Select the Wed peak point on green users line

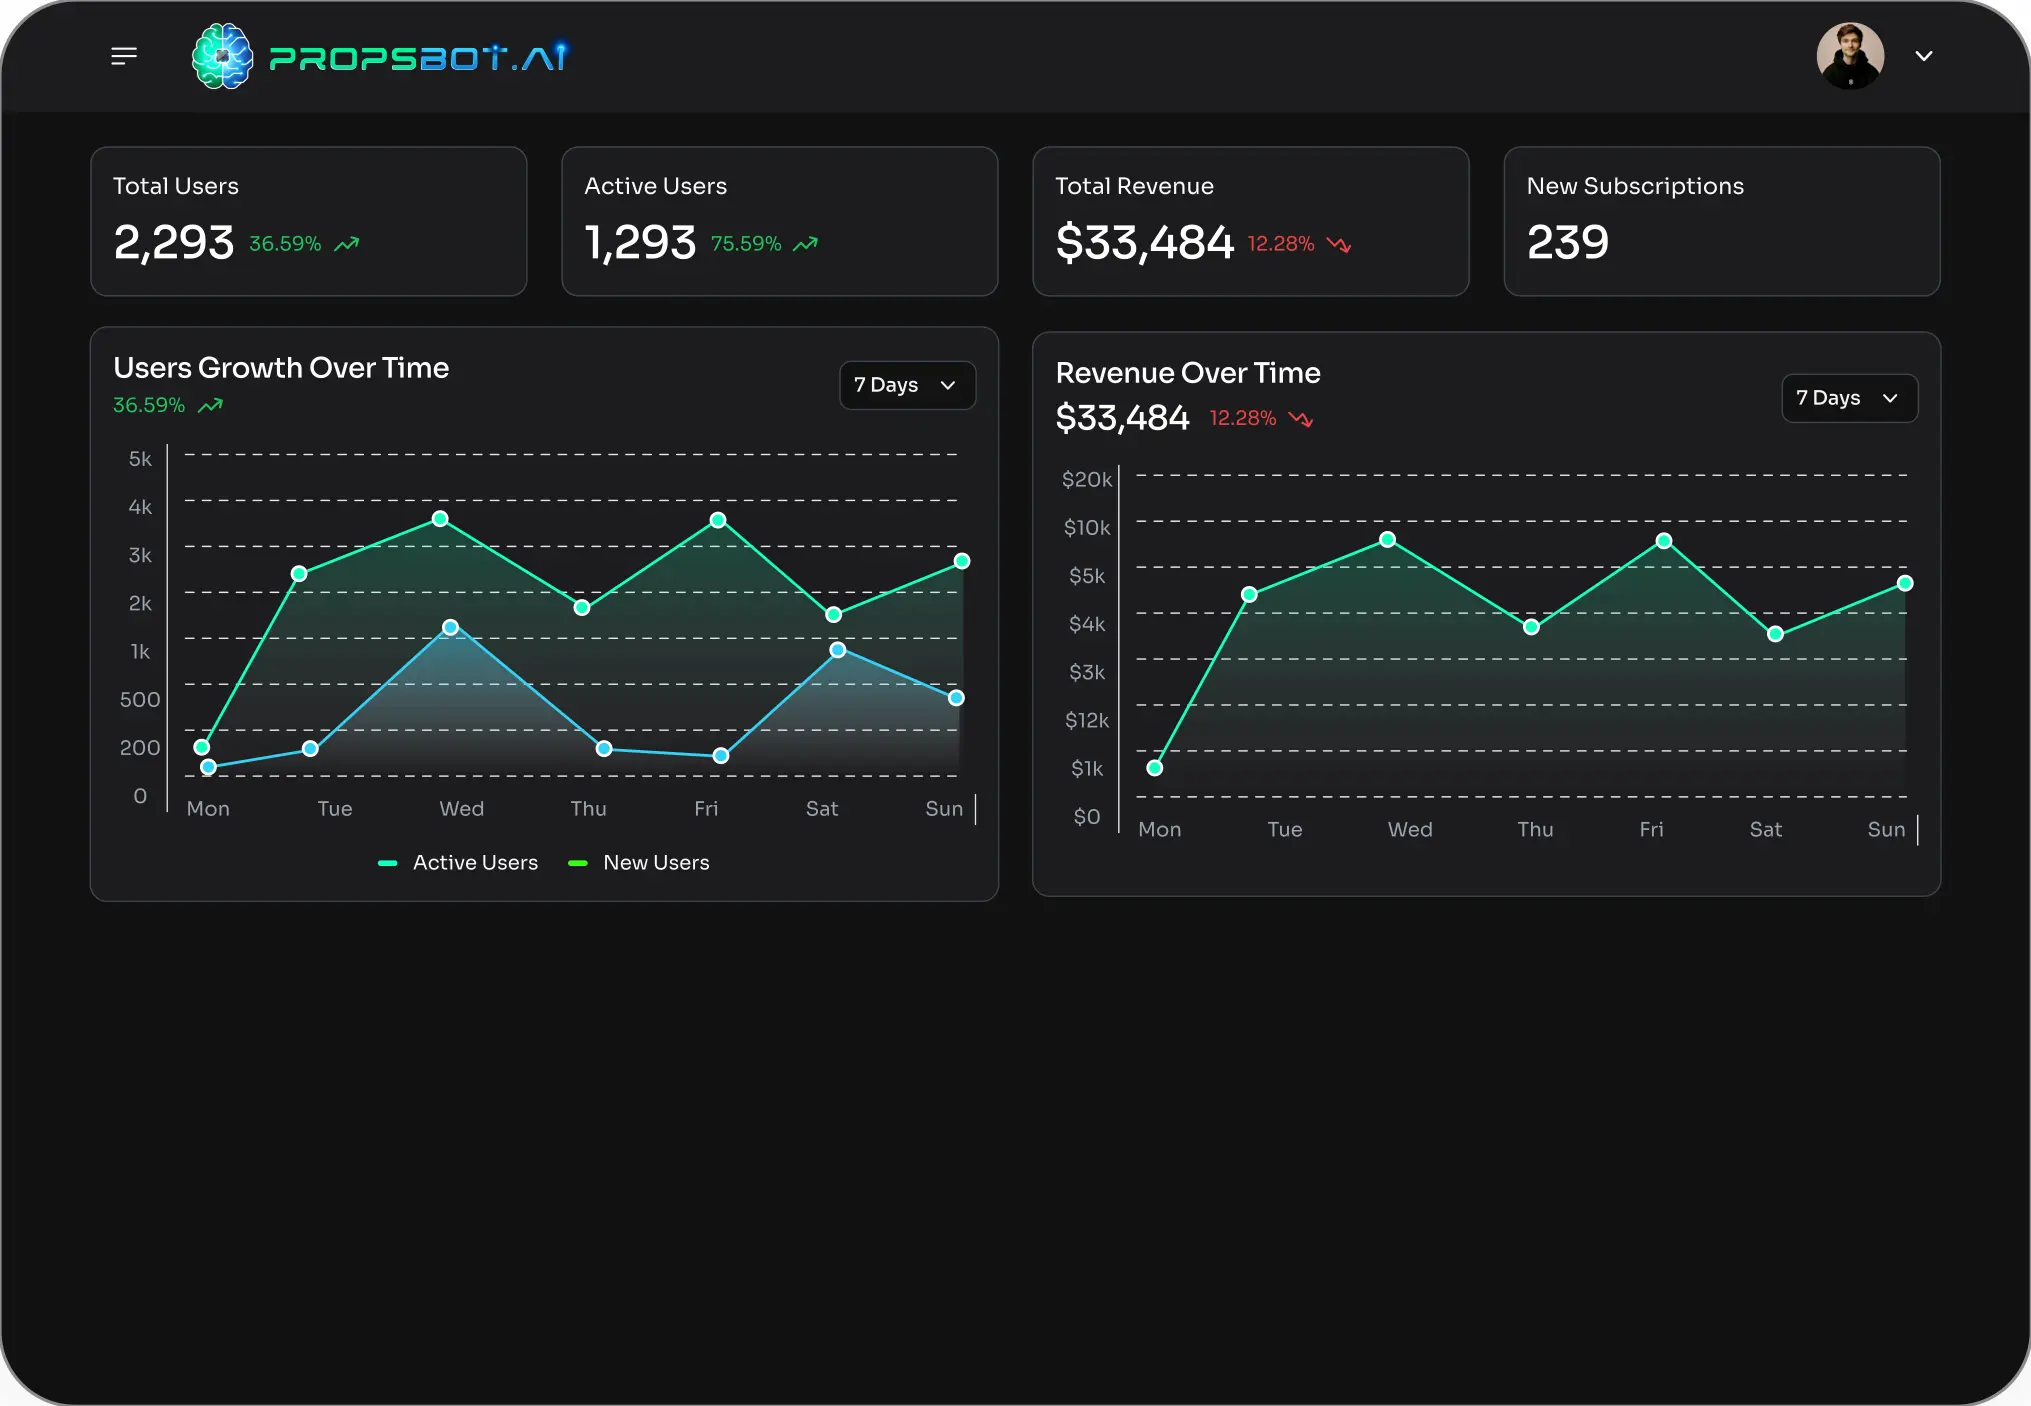click(x=440, y=518)
